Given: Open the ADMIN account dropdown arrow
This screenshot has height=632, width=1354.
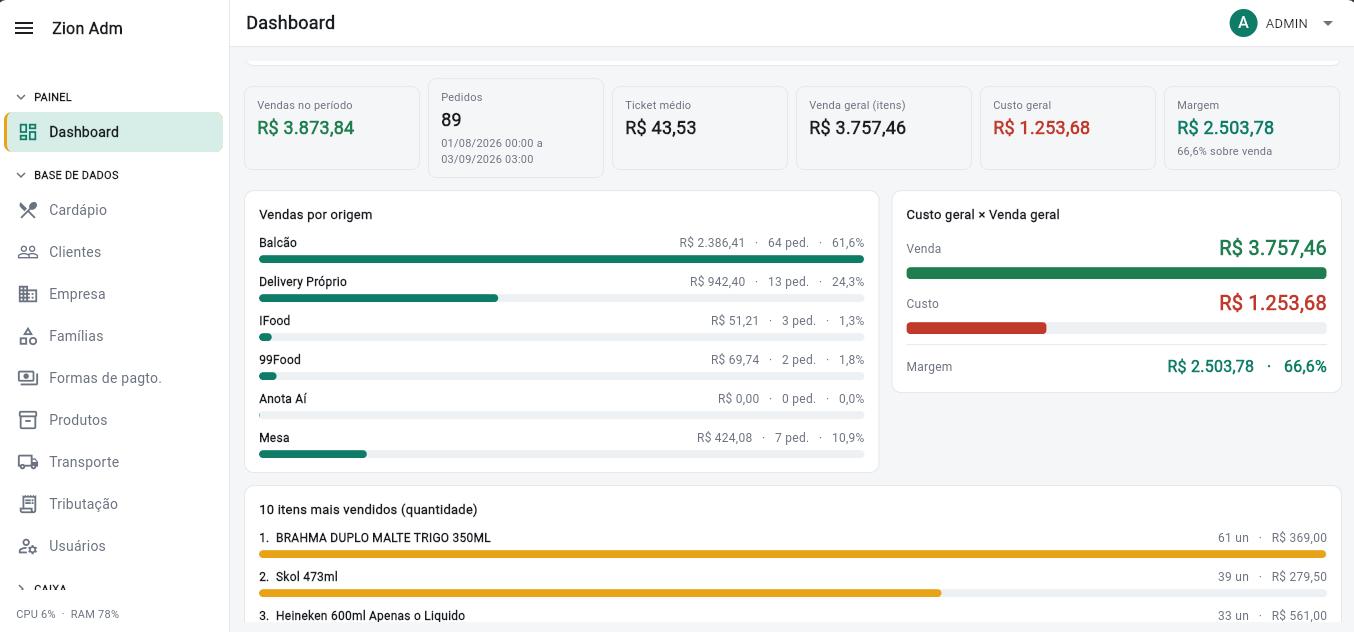Looking at the screenshot, I should point(1328,23).
